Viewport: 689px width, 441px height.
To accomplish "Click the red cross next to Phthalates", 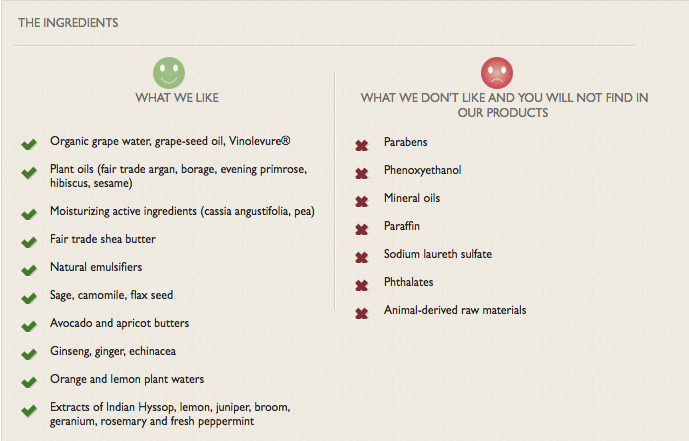I will pos(362,286).
